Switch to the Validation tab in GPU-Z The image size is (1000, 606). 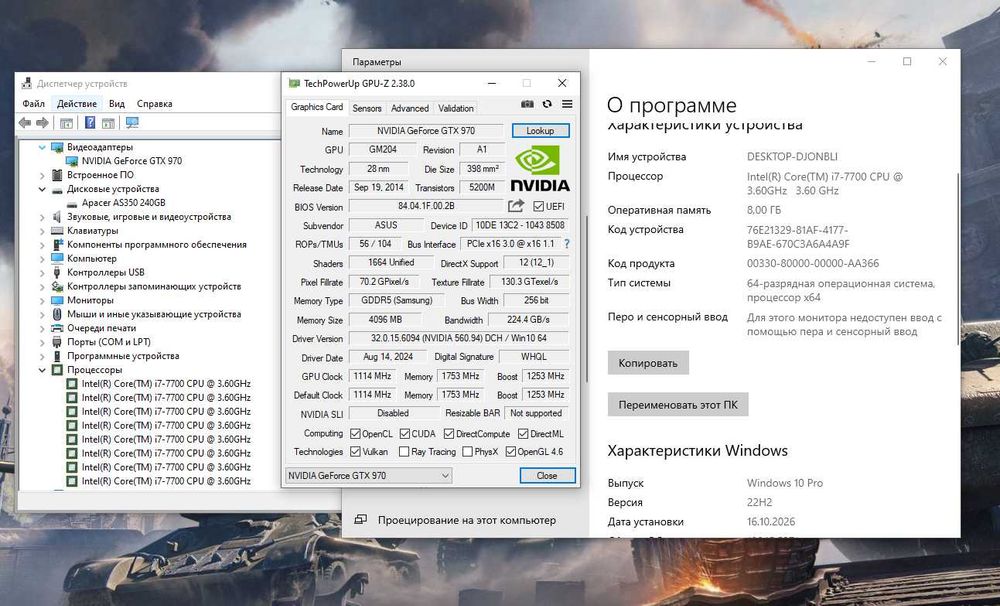[455, 108]
